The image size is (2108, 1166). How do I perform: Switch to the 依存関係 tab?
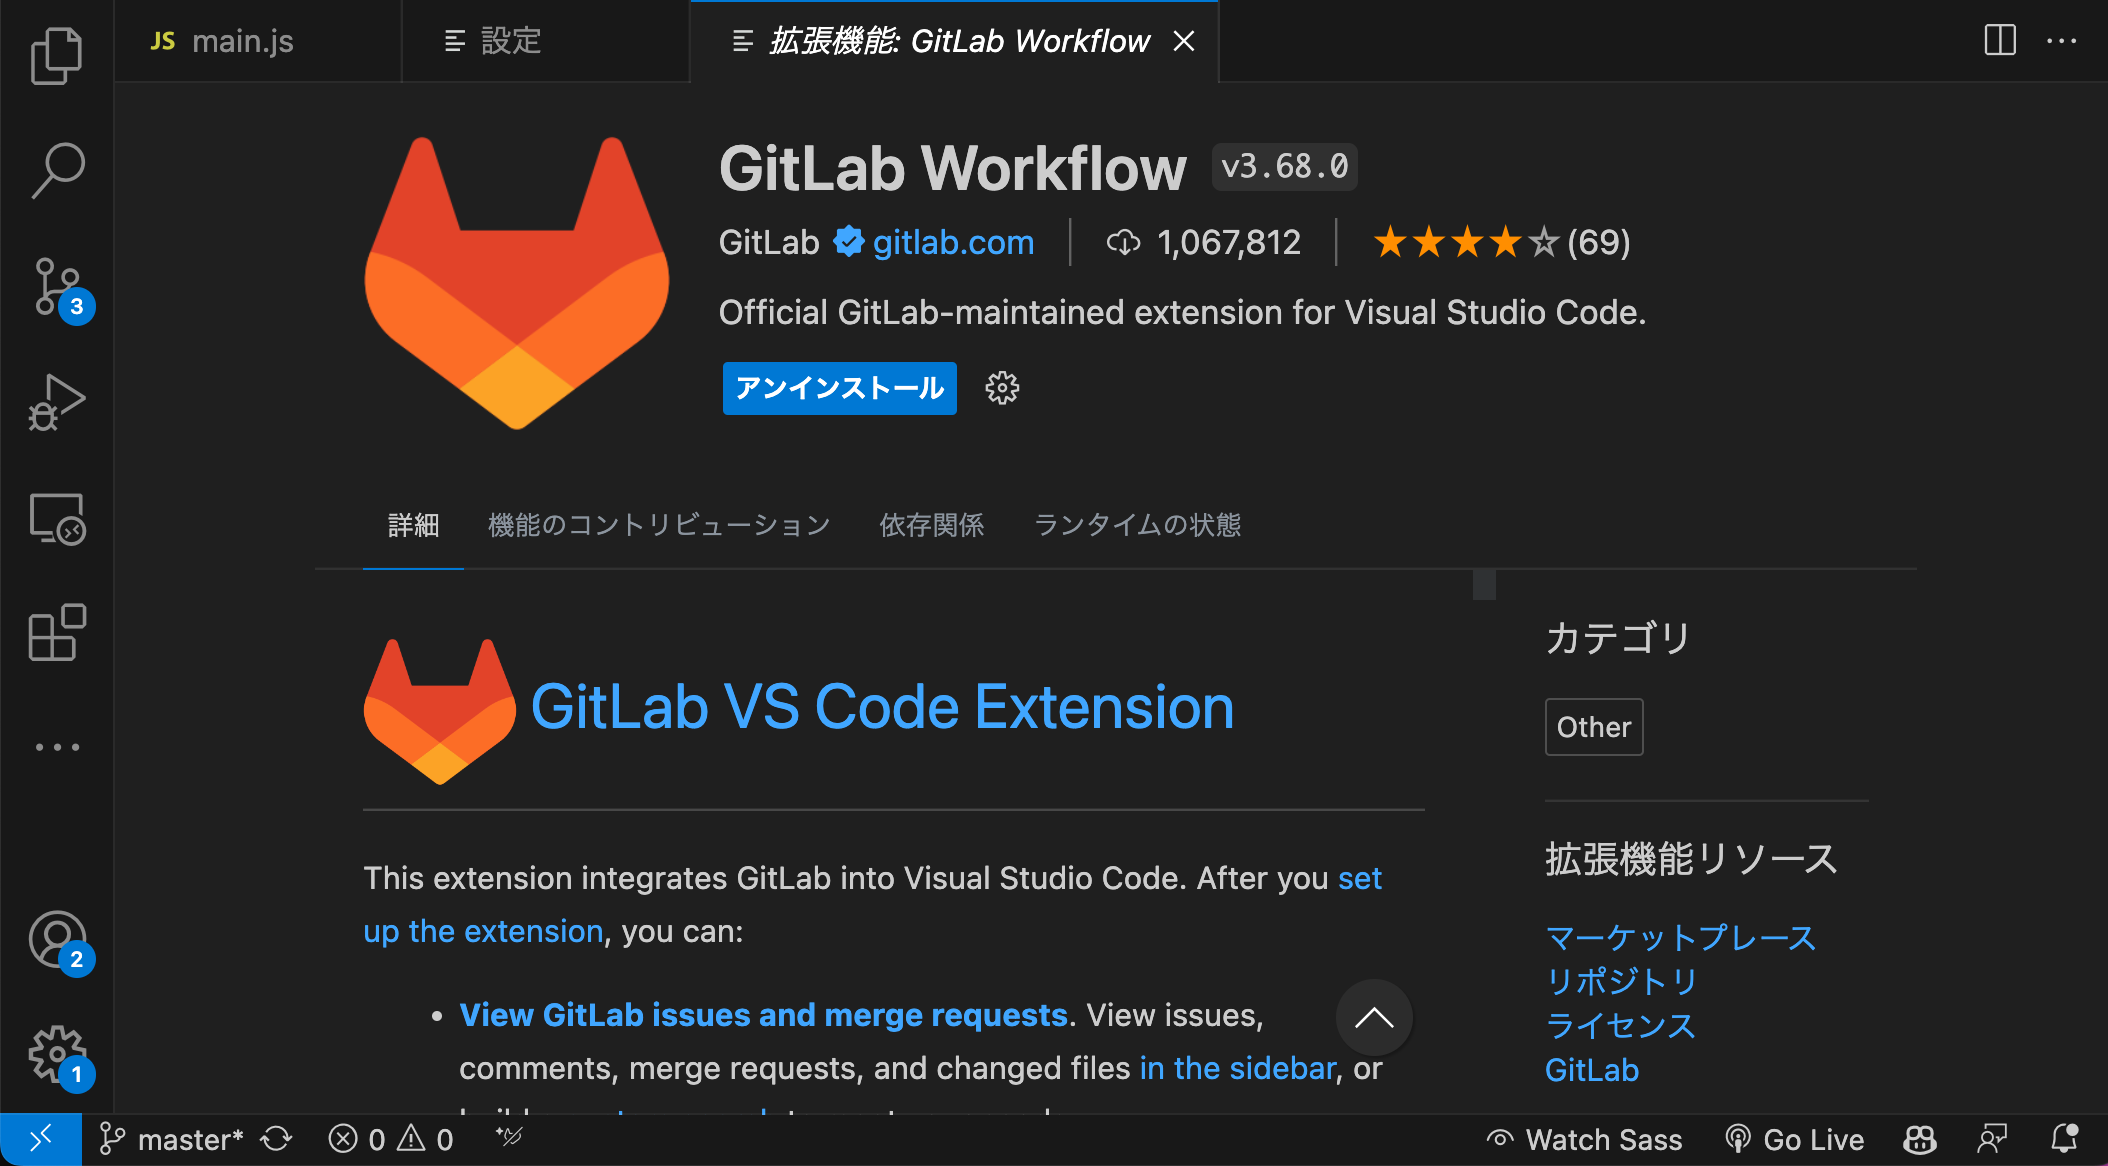click(x=931, y=525)
